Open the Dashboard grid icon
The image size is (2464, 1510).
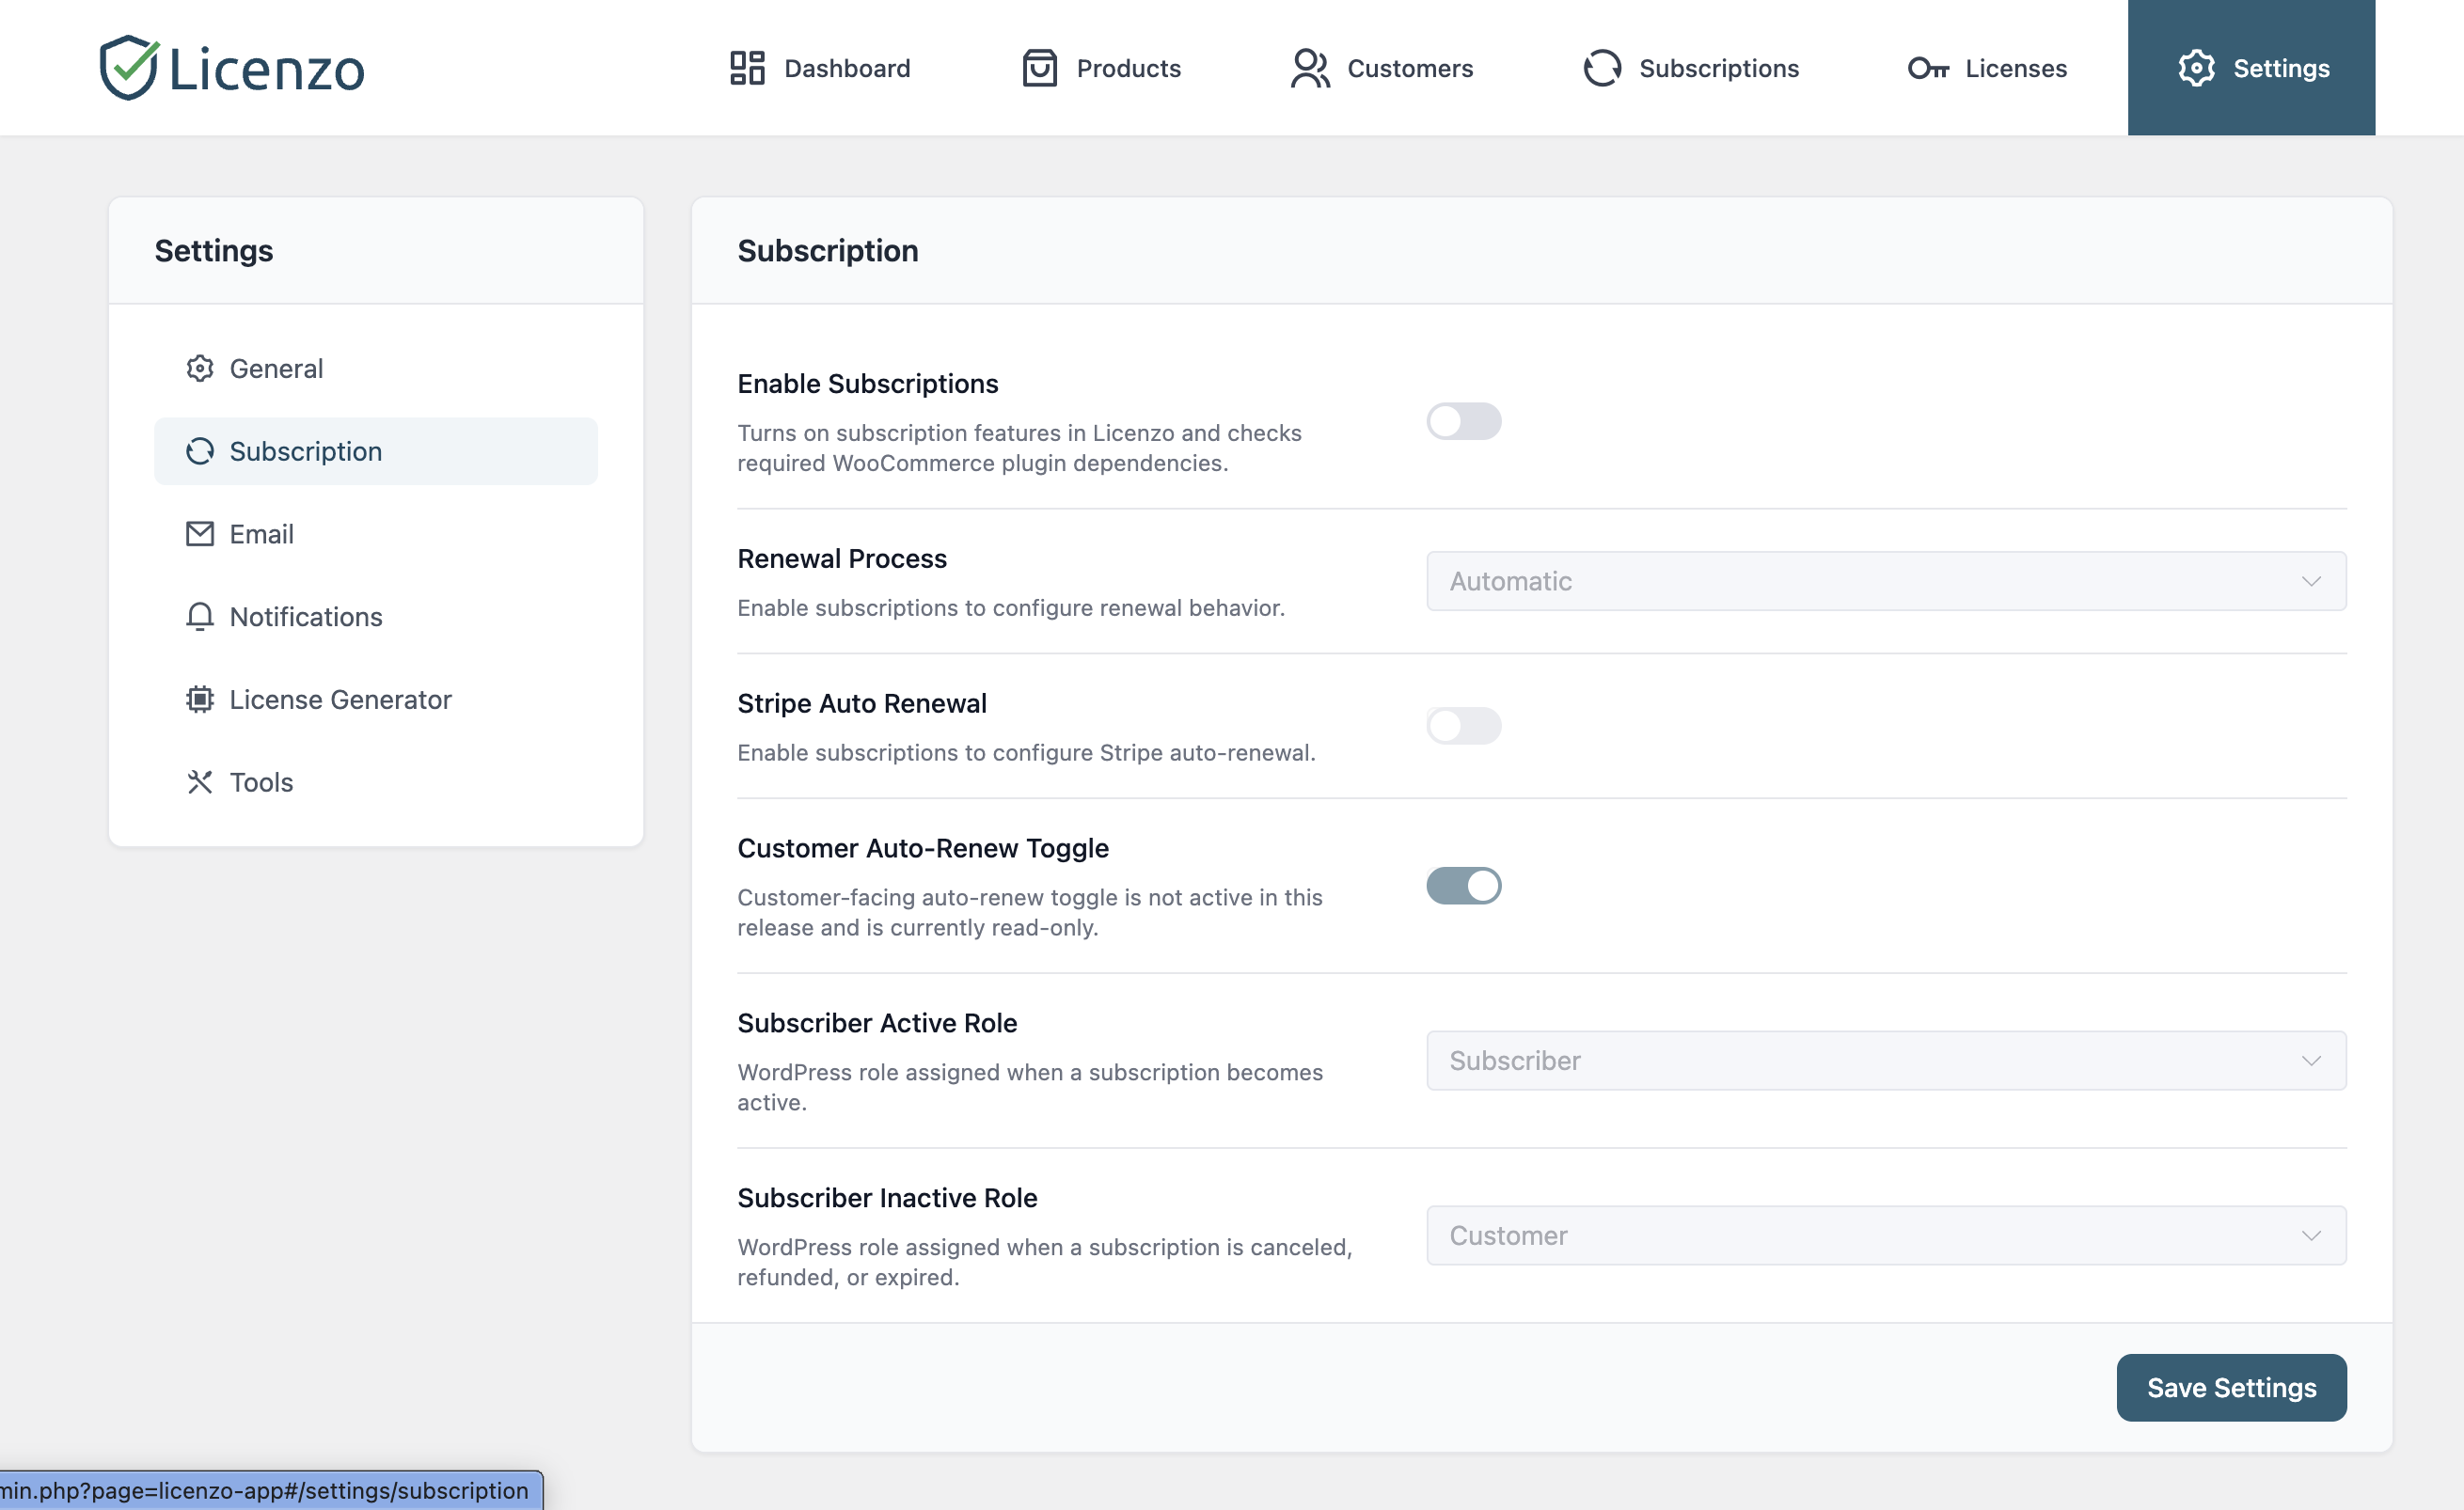[746, 68]
